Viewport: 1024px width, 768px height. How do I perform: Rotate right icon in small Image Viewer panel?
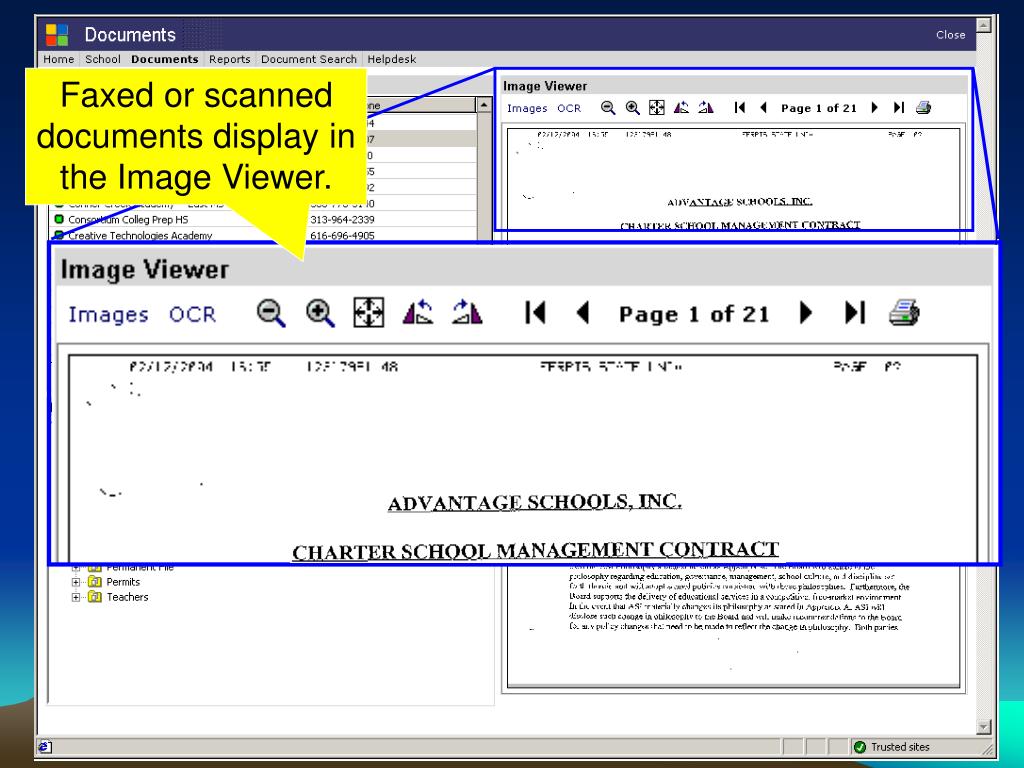[x=706, y=107]
